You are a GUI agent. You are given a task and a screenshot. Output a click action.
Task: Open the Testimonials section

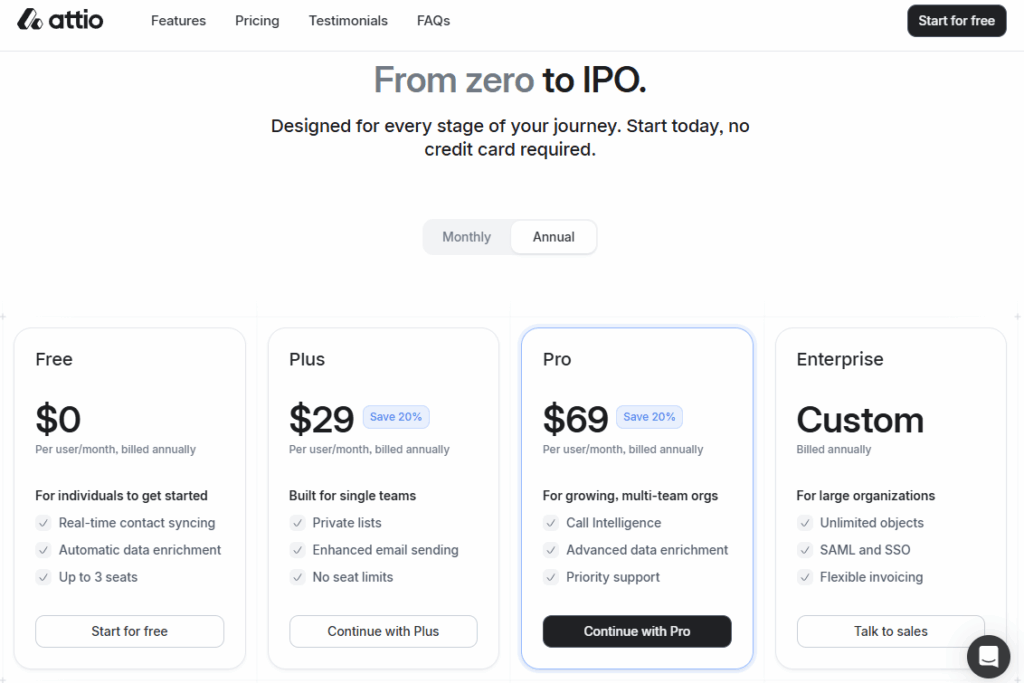[x=348, y=20]
